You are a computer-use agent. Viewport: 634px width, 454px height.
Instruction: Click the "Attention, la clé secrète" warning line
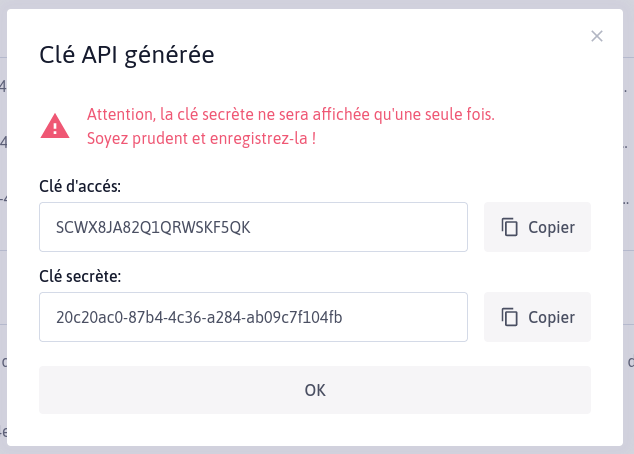point(291,114)
